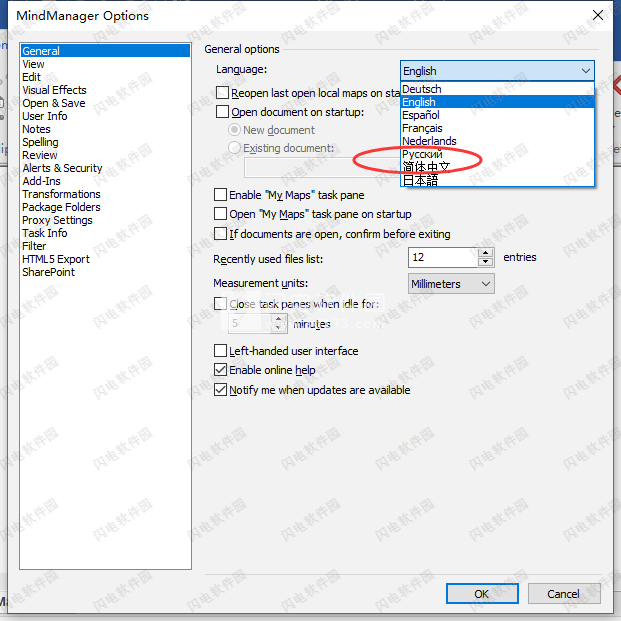
Task: Pick Español from the language list
Action: [497, 115]
